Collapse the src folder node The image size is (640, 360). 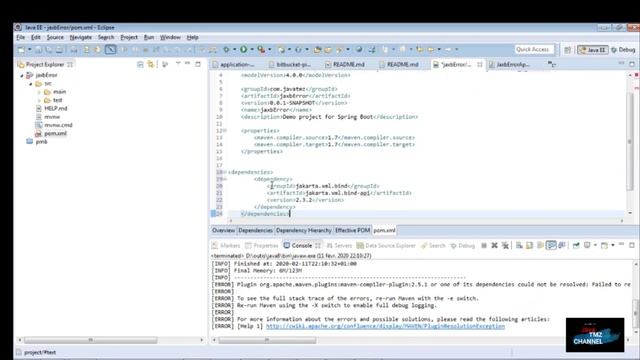coord(31,84)
